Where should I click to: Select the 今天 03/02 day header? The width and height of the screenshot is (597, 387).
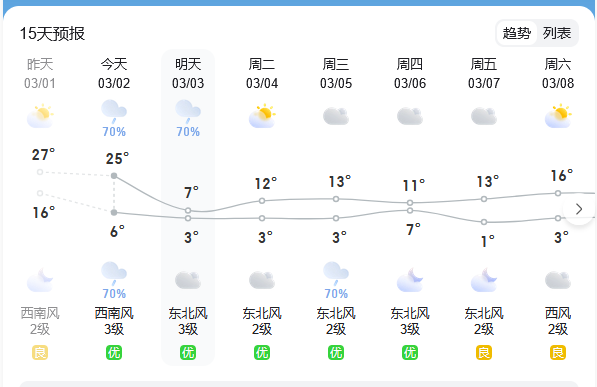[x=114, y=74]
